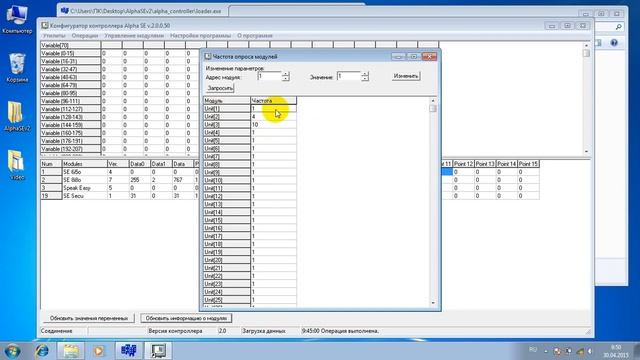Viewport: 640px width, 360px height.
Task: Click the Point 15 column header
Action: pos(528,164)
